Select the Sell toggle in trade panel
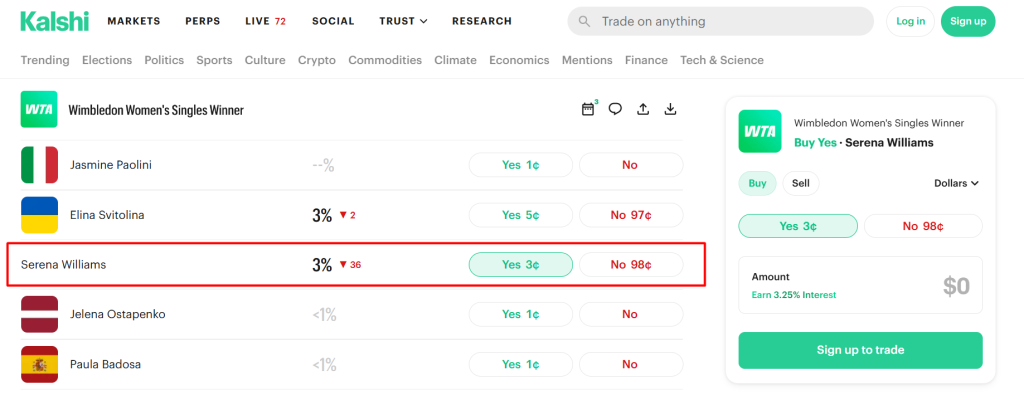 [x=801, y=183]
